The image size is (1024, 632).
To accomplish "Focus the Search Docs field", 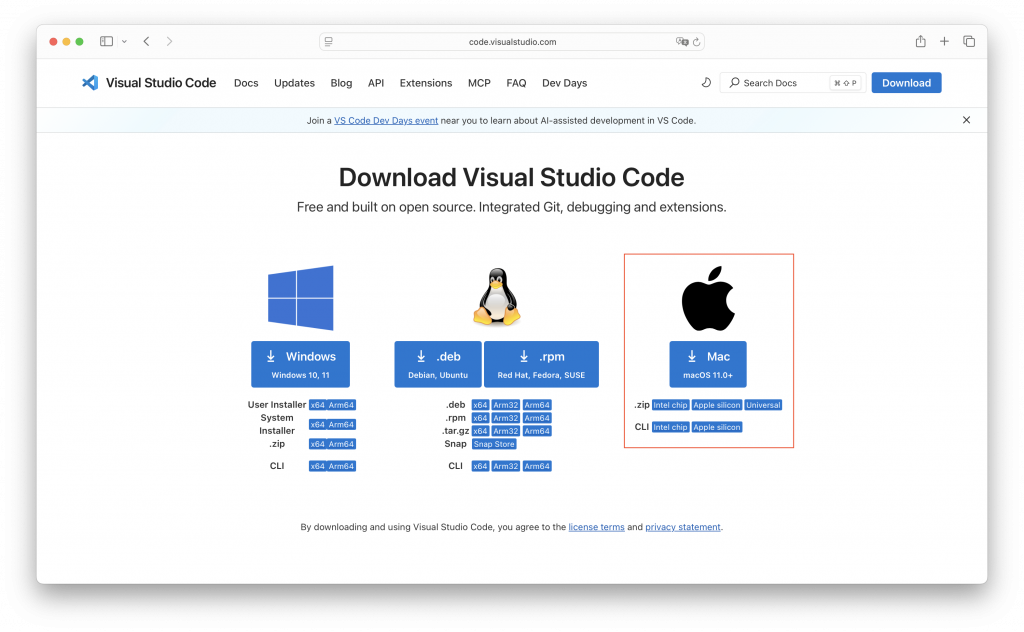I will pos(792,83).
